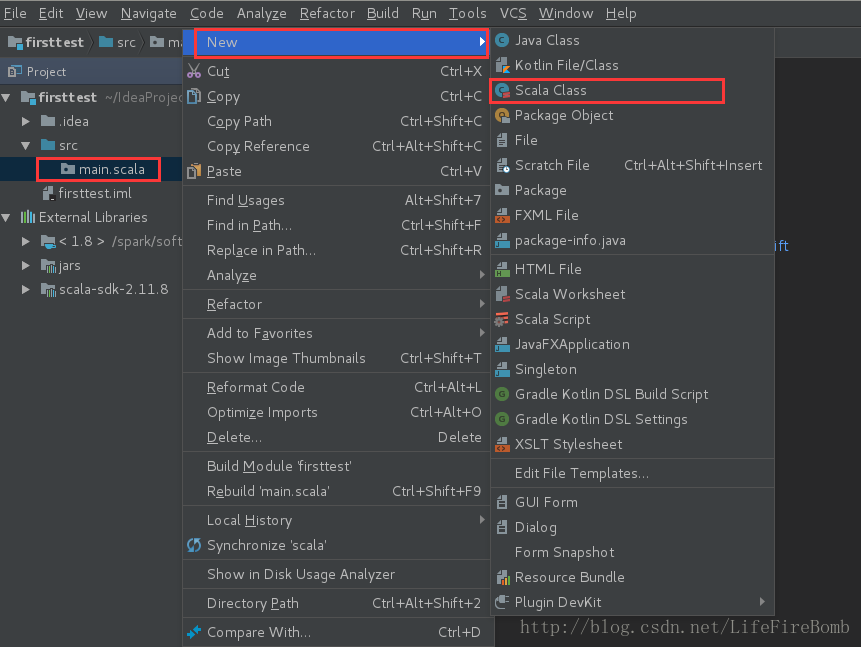Image resolution: width=861 pixels, height=647 pixels.
Task: Choose Copy Path menu entry
Action: (336, 121)
